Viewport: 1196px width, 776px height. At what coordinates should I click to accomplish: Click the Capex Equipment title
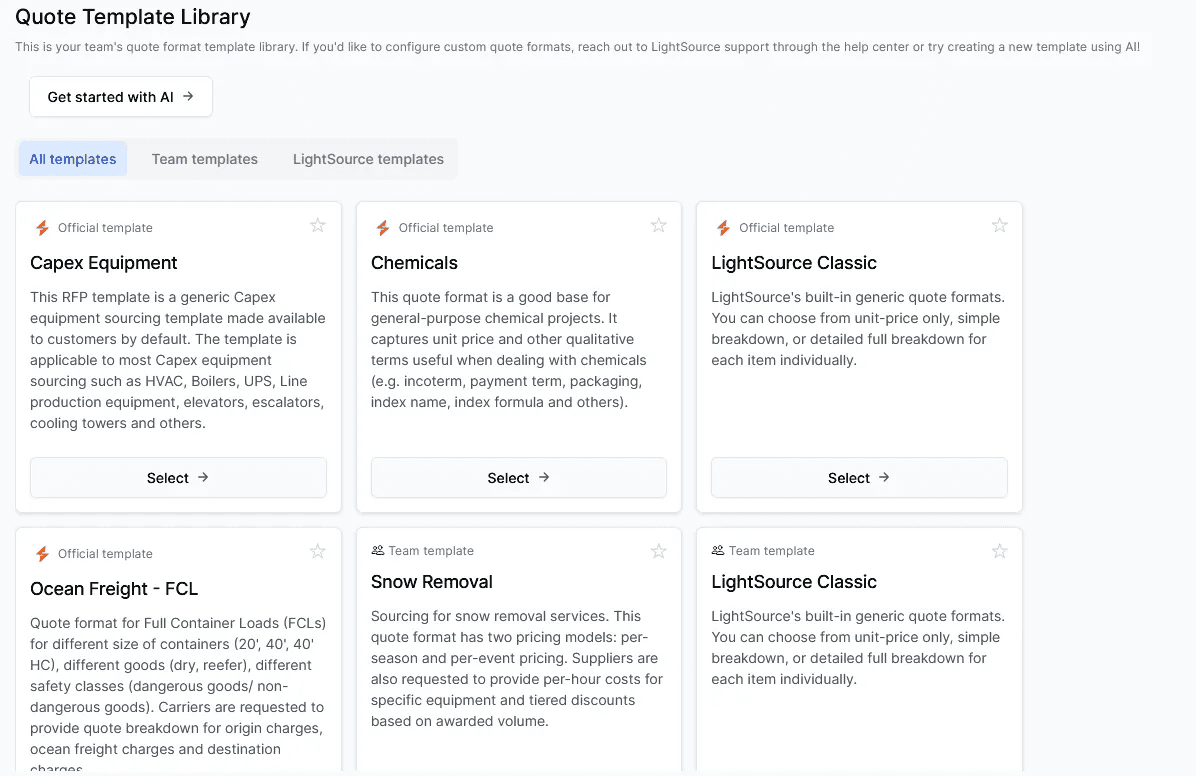click(x=104, y=262)
